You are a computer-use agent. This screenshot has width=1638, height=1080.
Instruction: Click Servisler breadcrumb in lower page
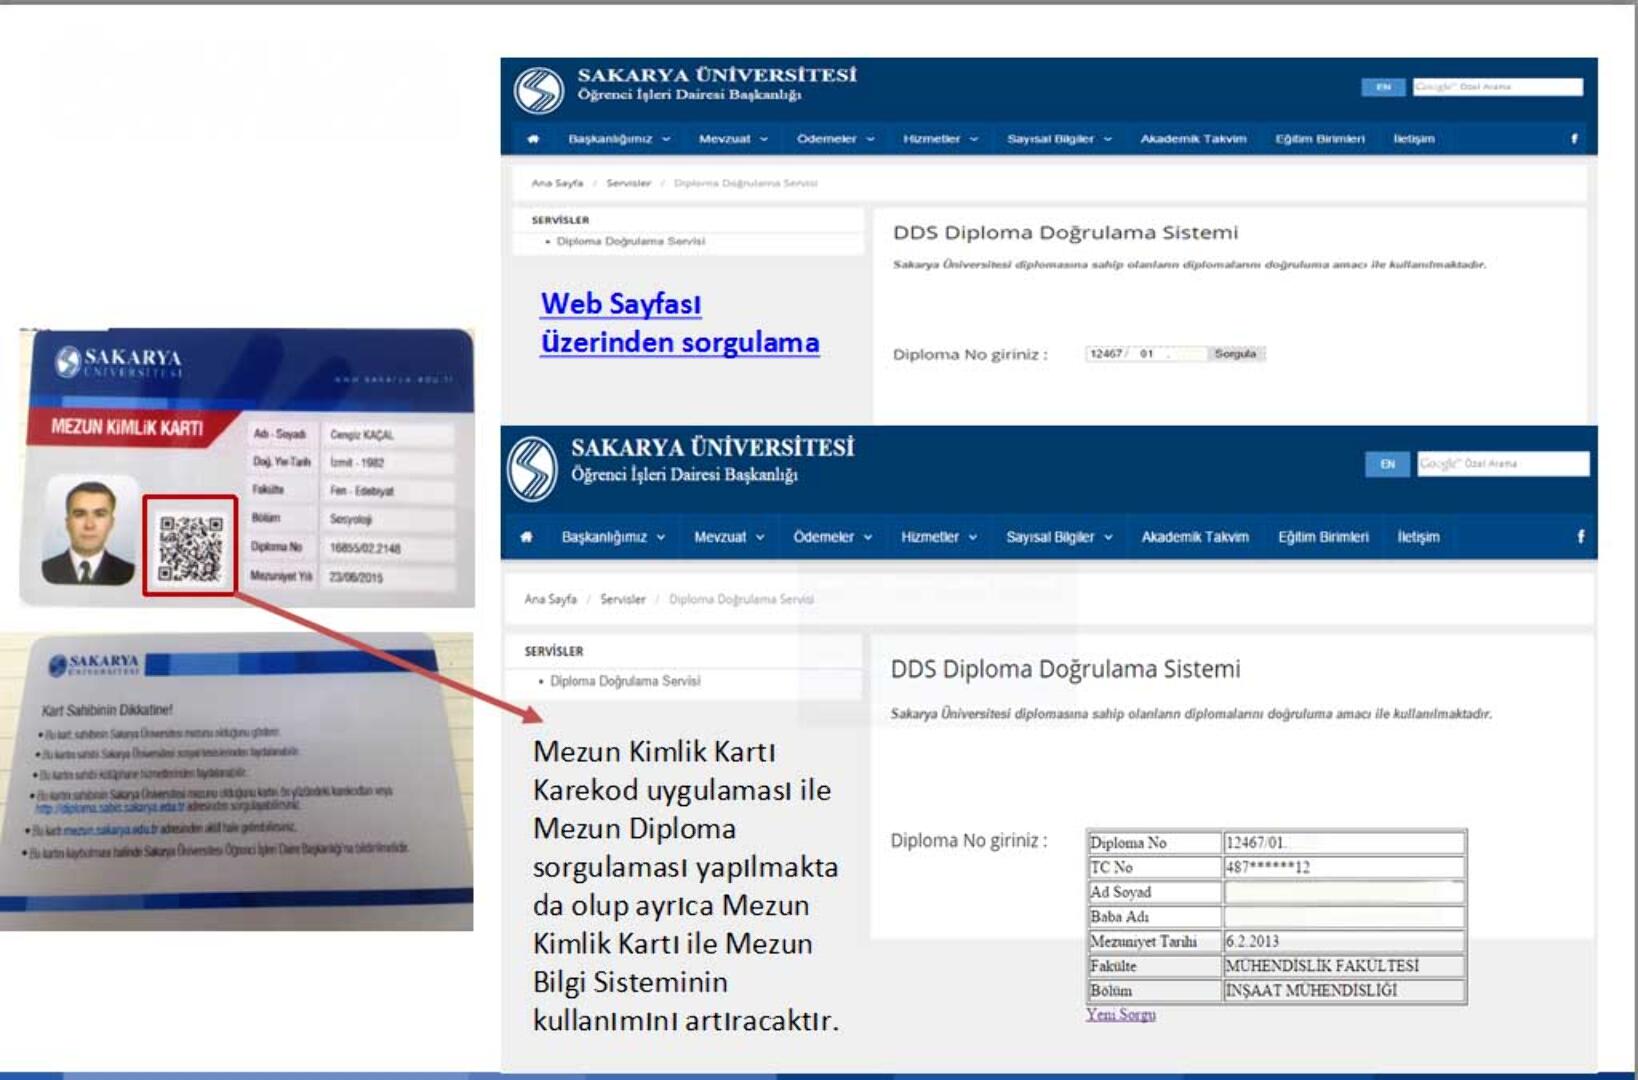tap(622, 599)
